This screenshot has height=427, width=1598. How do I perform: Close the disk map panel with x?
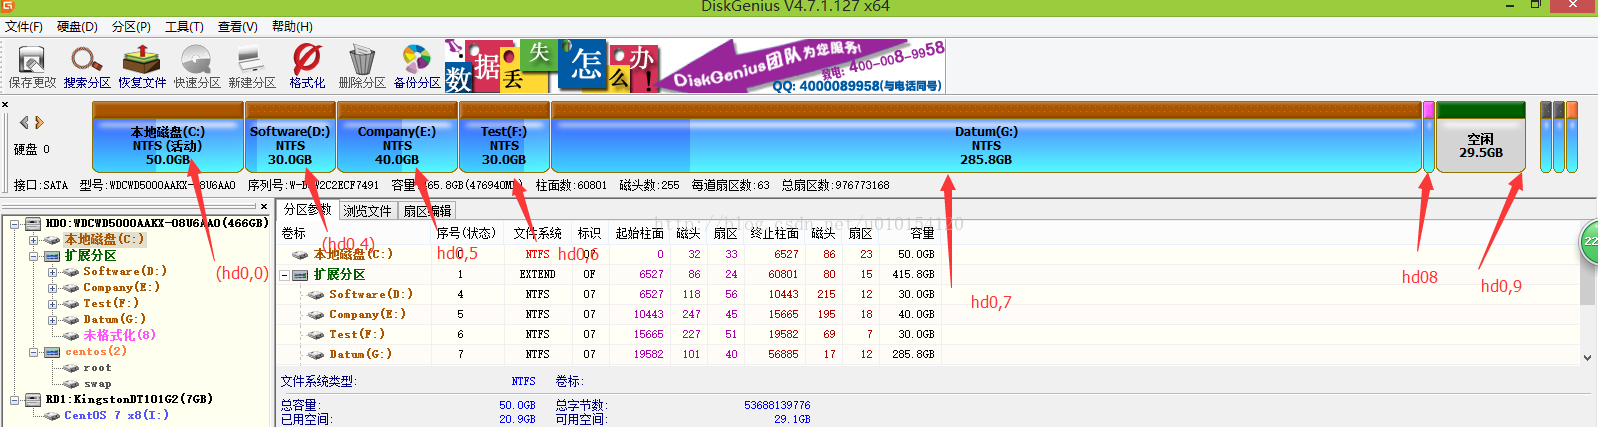coord(5,105)
